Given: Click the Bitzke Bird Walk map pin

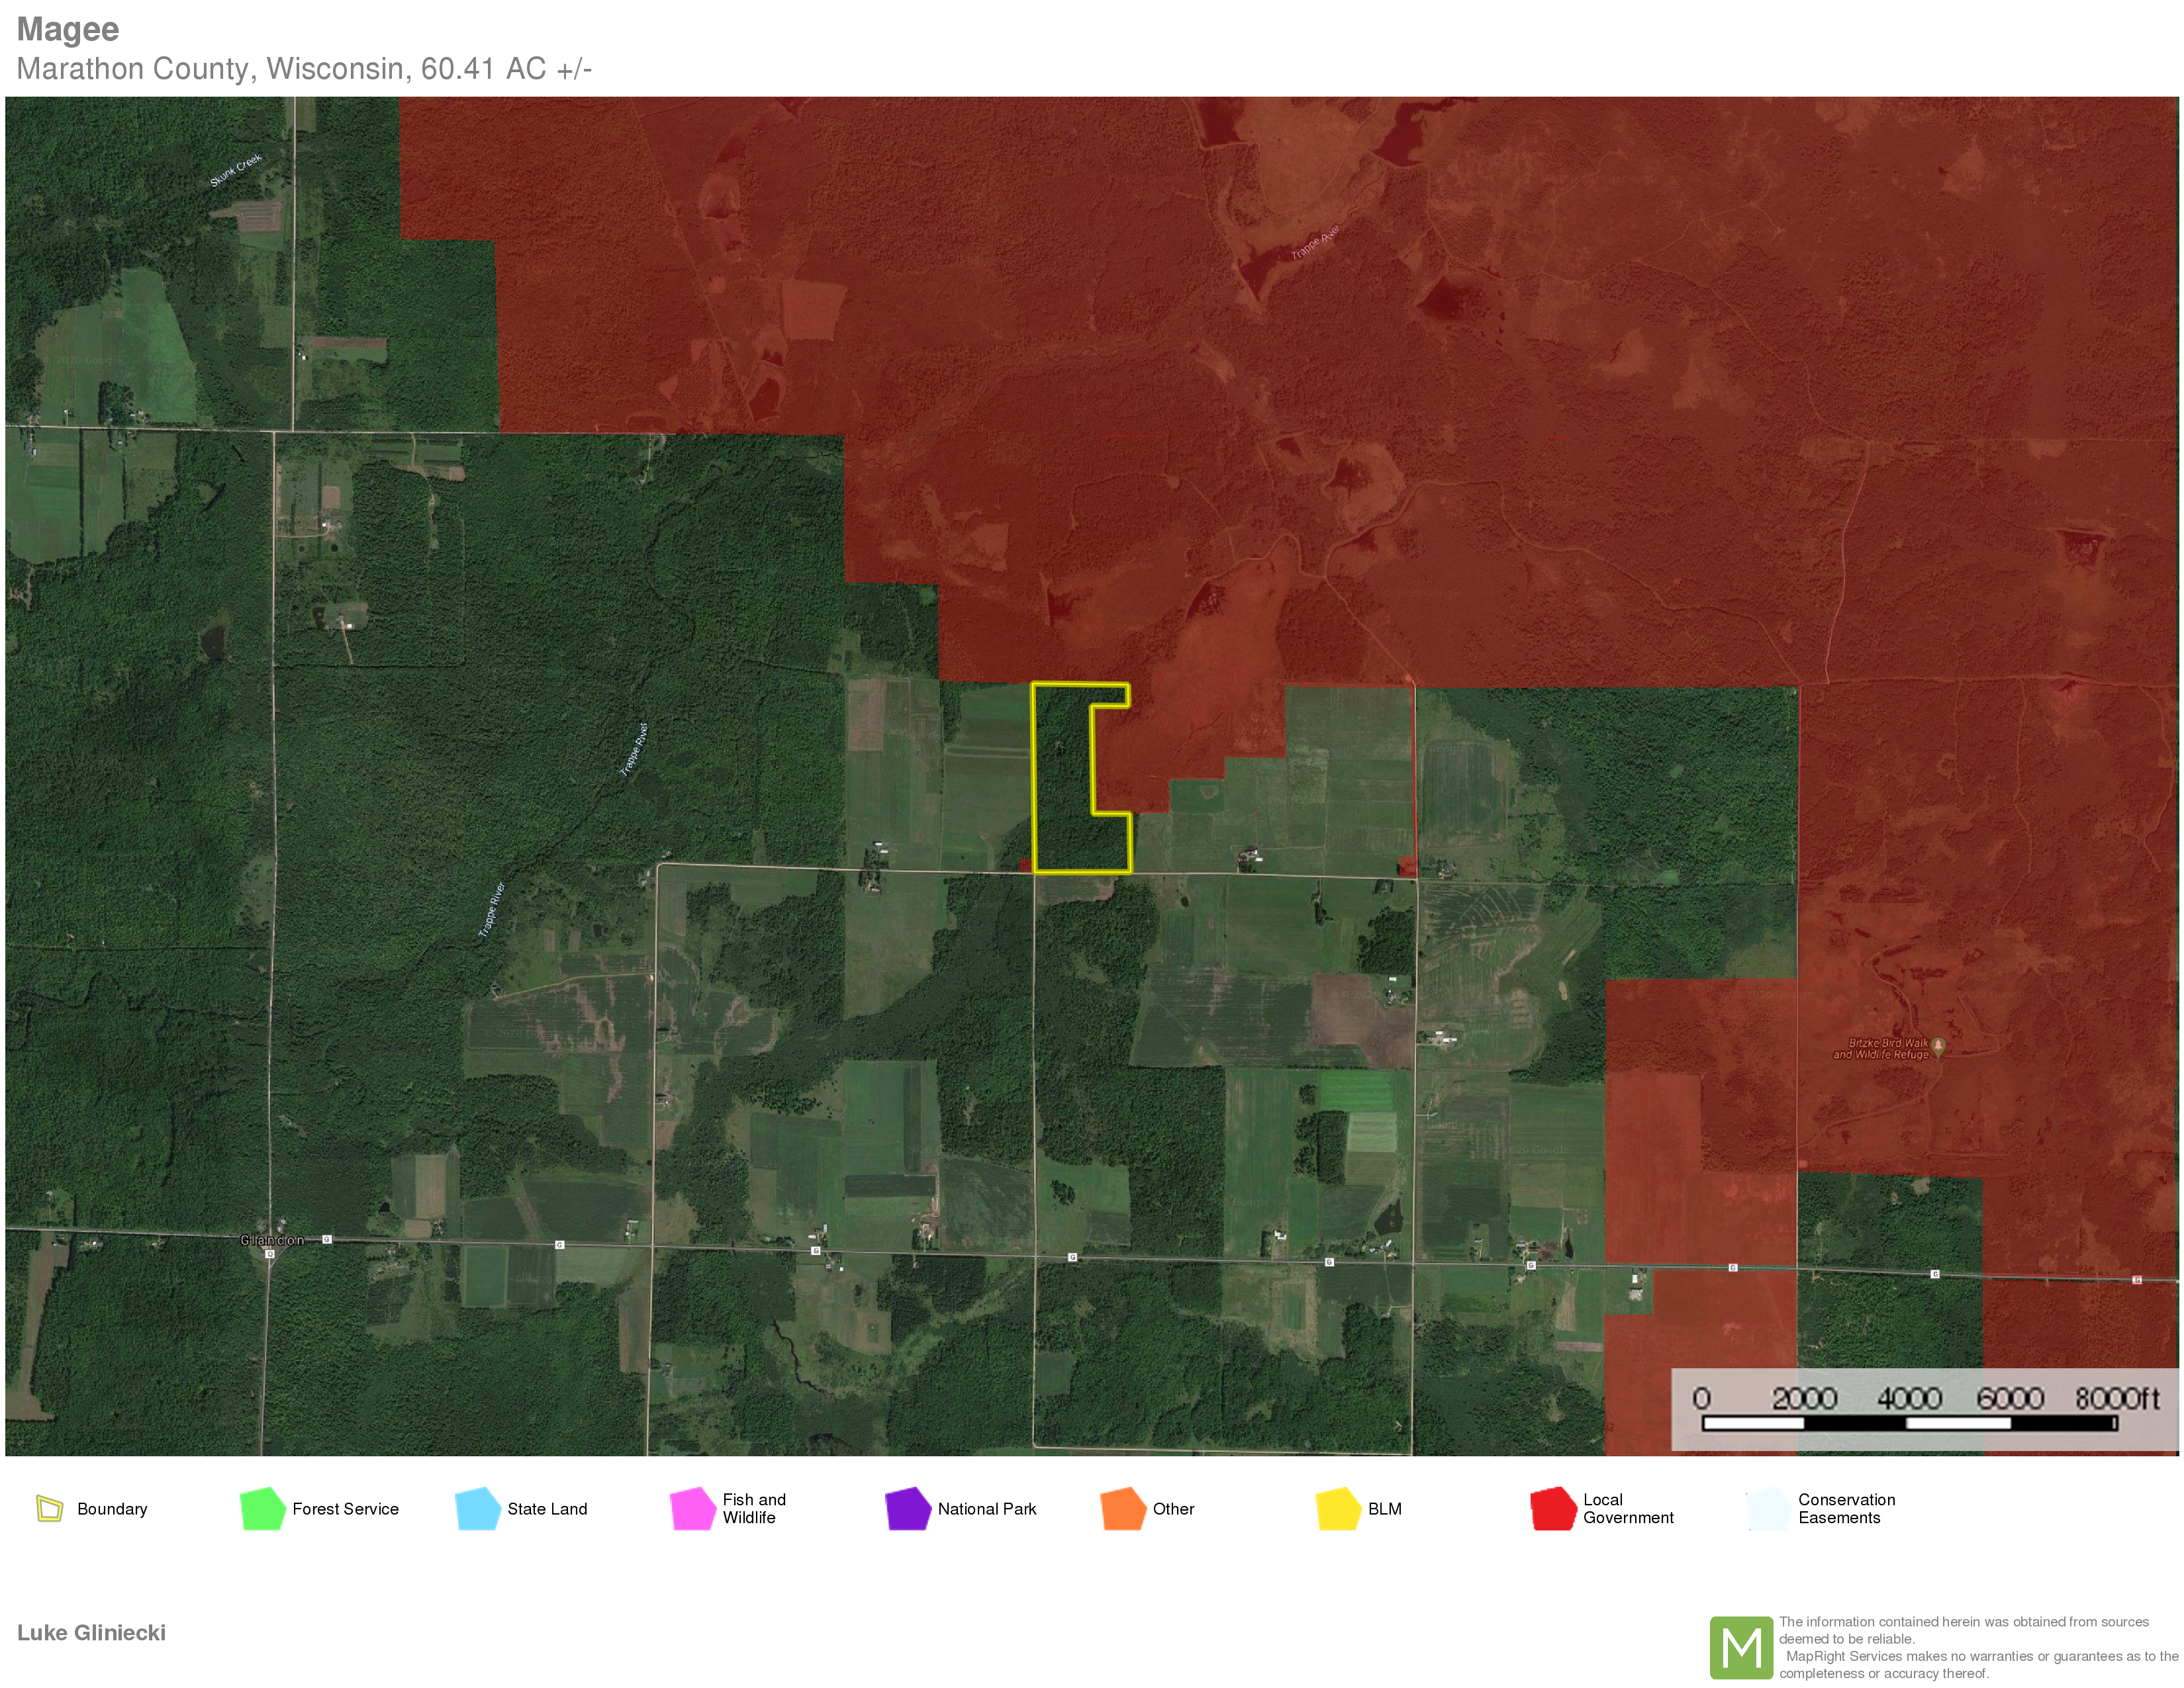Looking at the screenshot, I should [x=1938, y=1046].
